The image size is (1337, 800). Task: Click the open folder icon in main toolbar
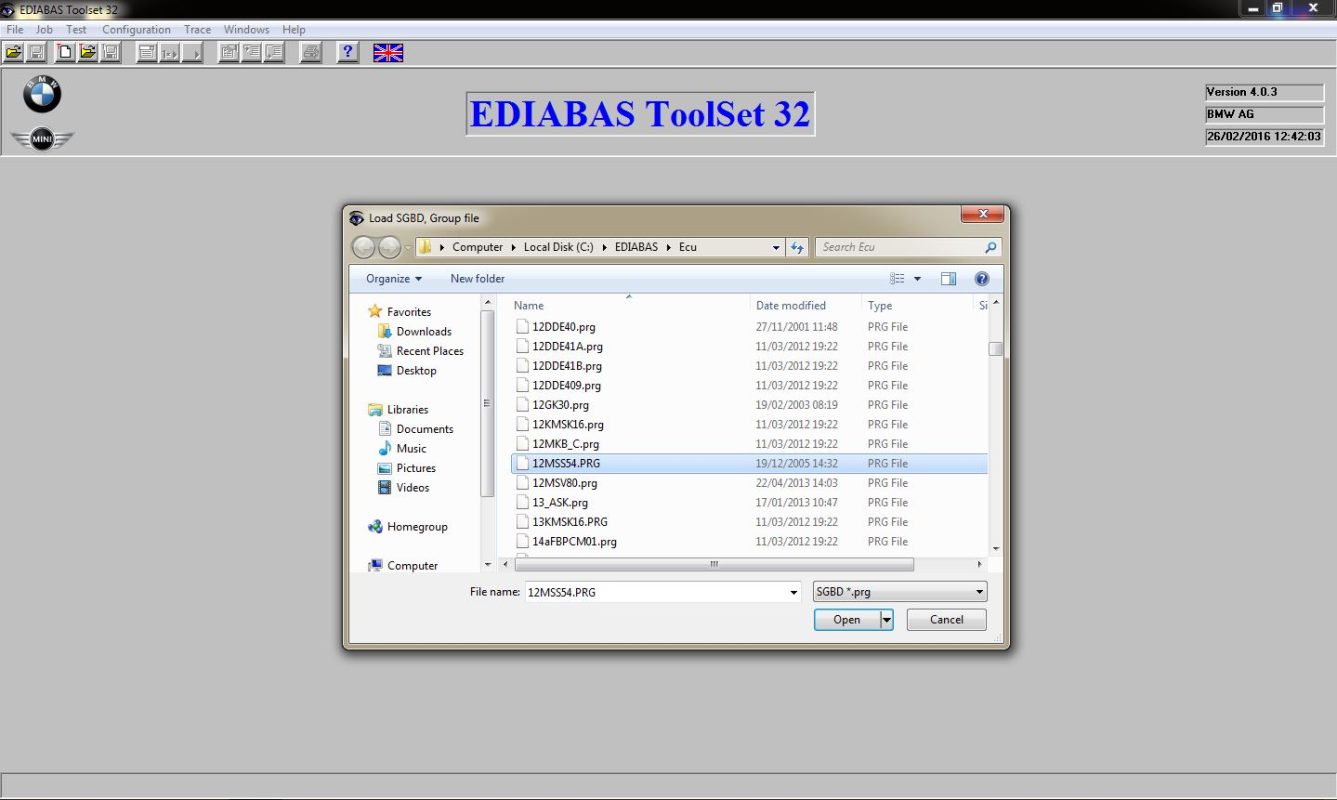(14, 52)
